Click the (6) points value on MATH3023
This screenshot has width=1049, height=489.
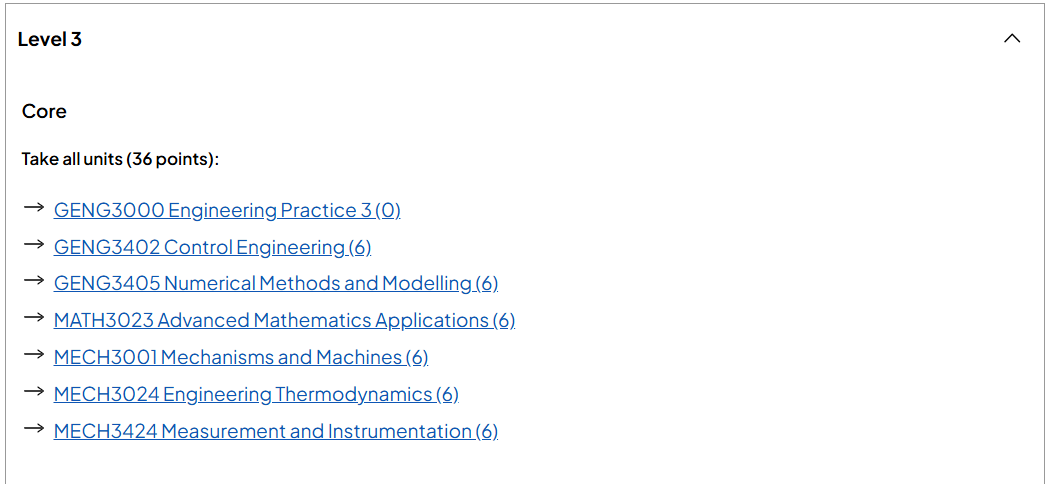[x=504, y=320]
